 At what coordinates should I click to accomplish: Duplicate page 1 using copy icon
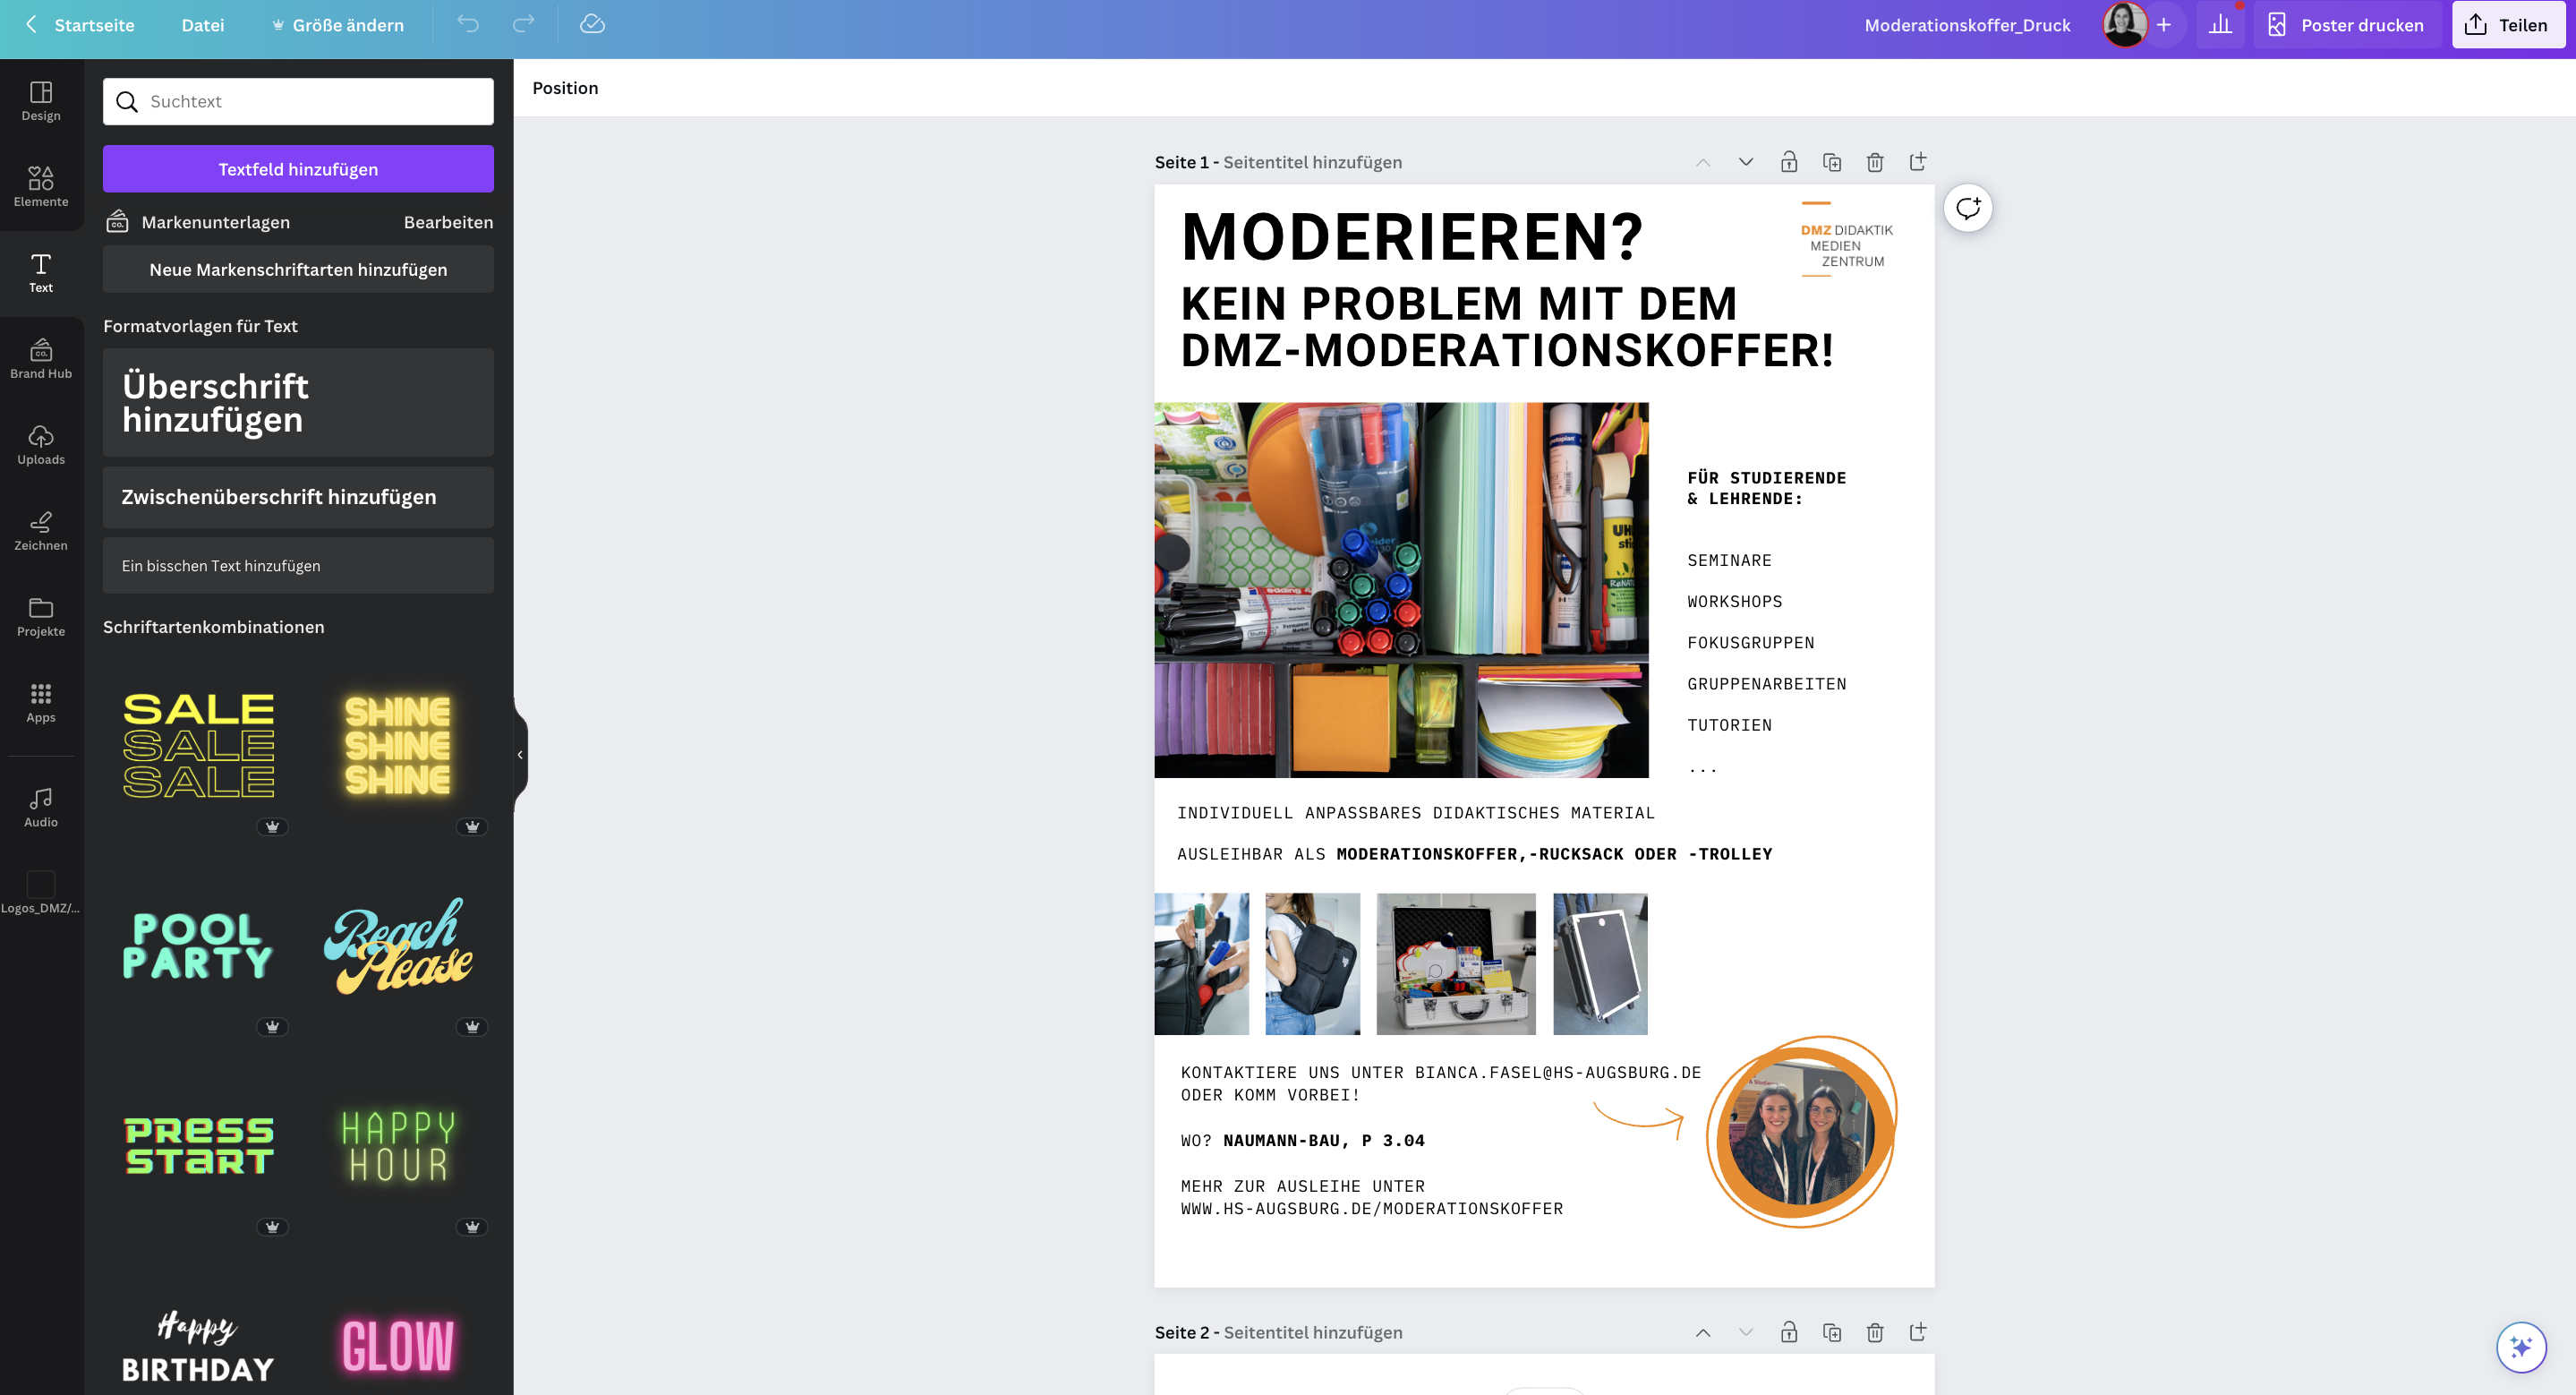pos(1831,162)
